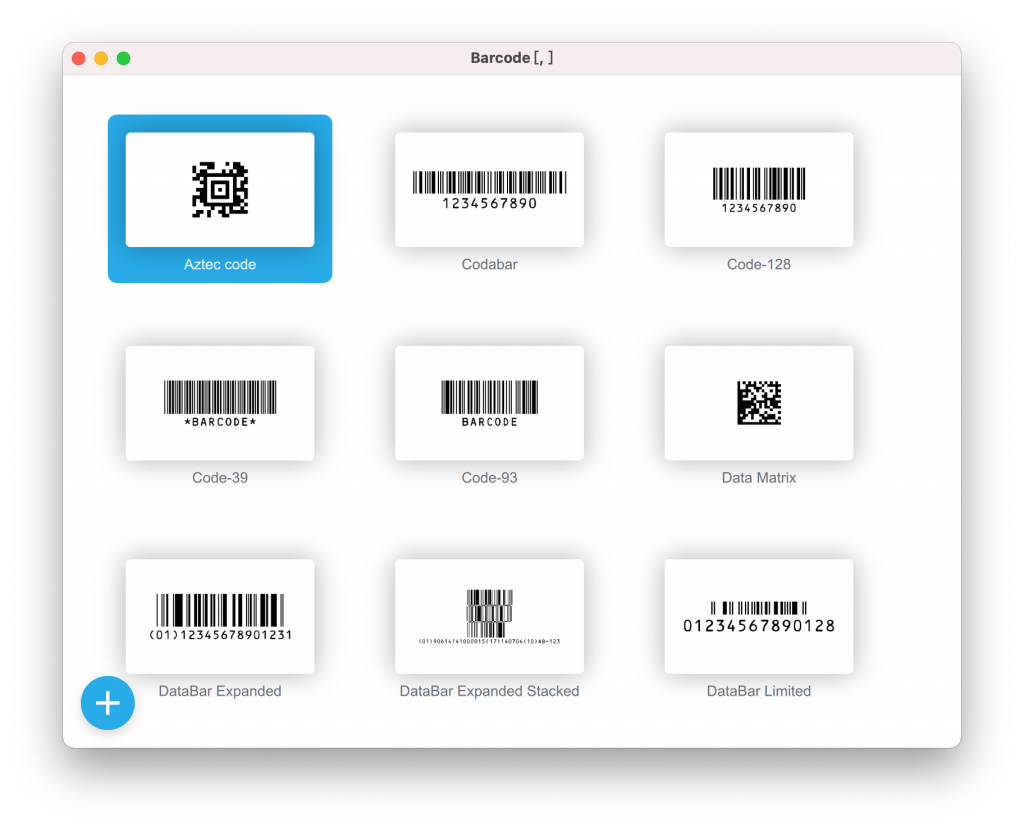Click the DataBar Limited label text

click(x=759, y=691)
